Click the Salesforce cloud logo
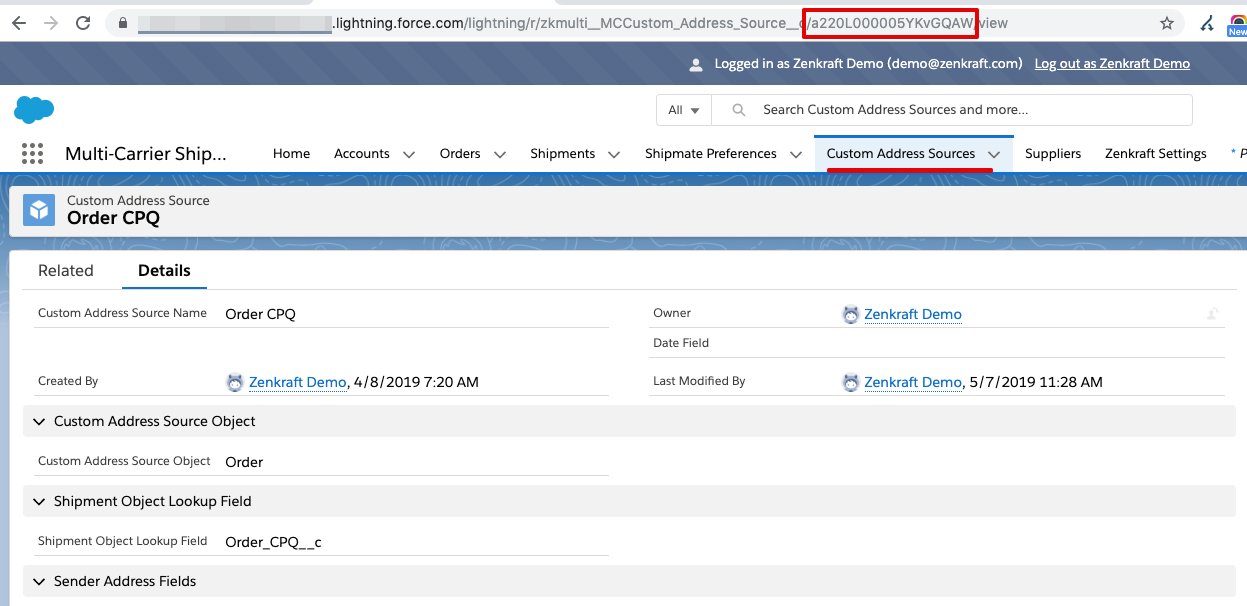 tap(34, 109)
